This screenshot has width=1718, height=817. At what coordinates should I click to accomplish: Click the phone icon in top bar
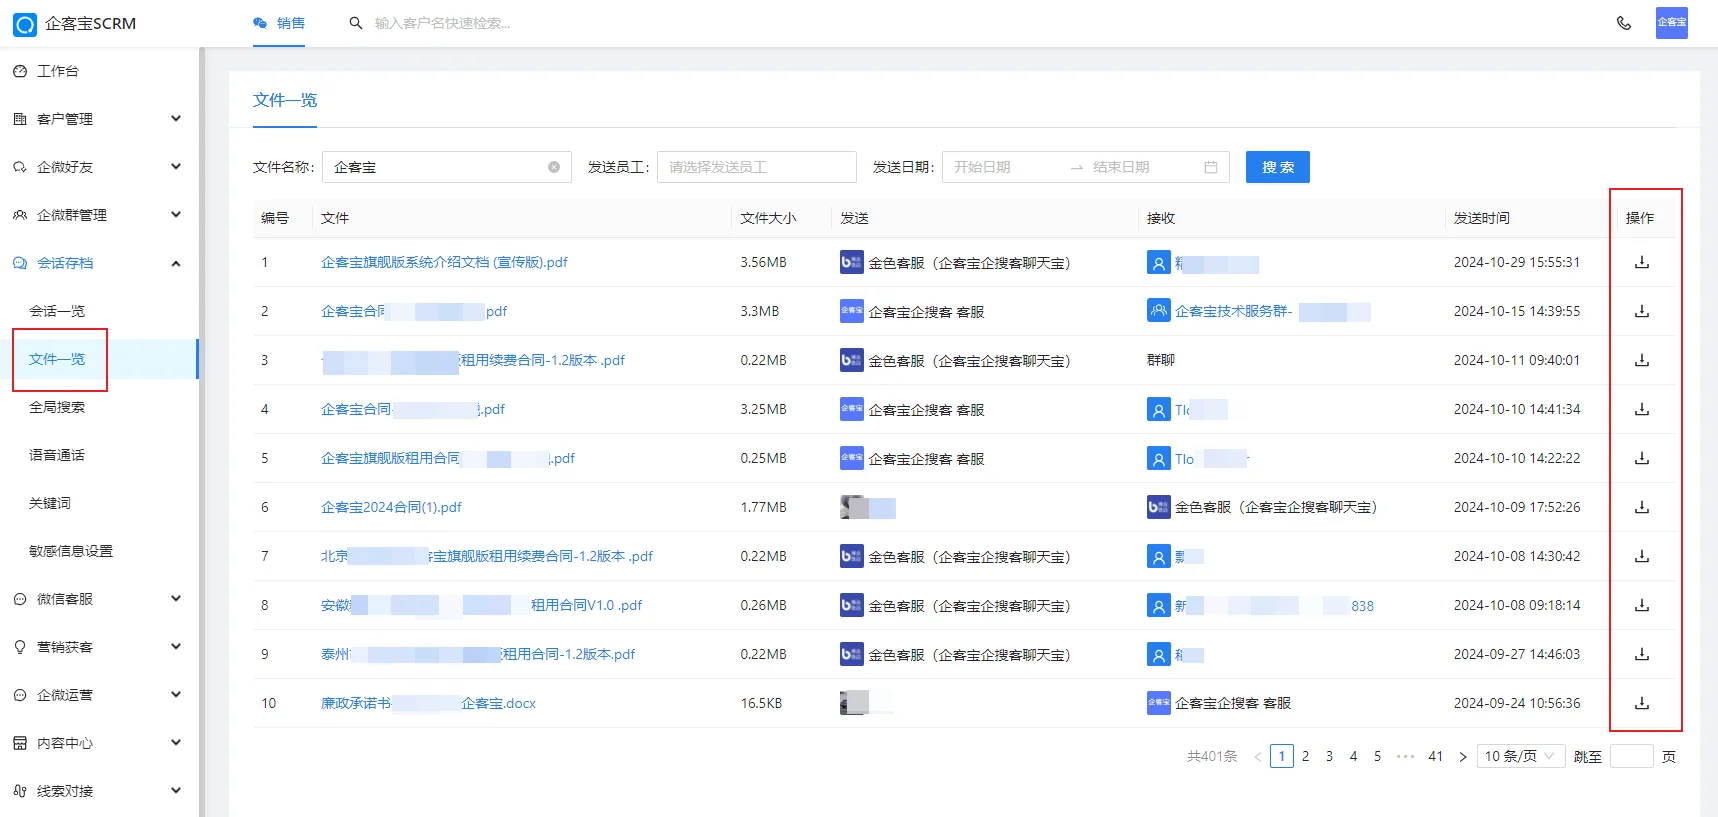(1624, 23)
